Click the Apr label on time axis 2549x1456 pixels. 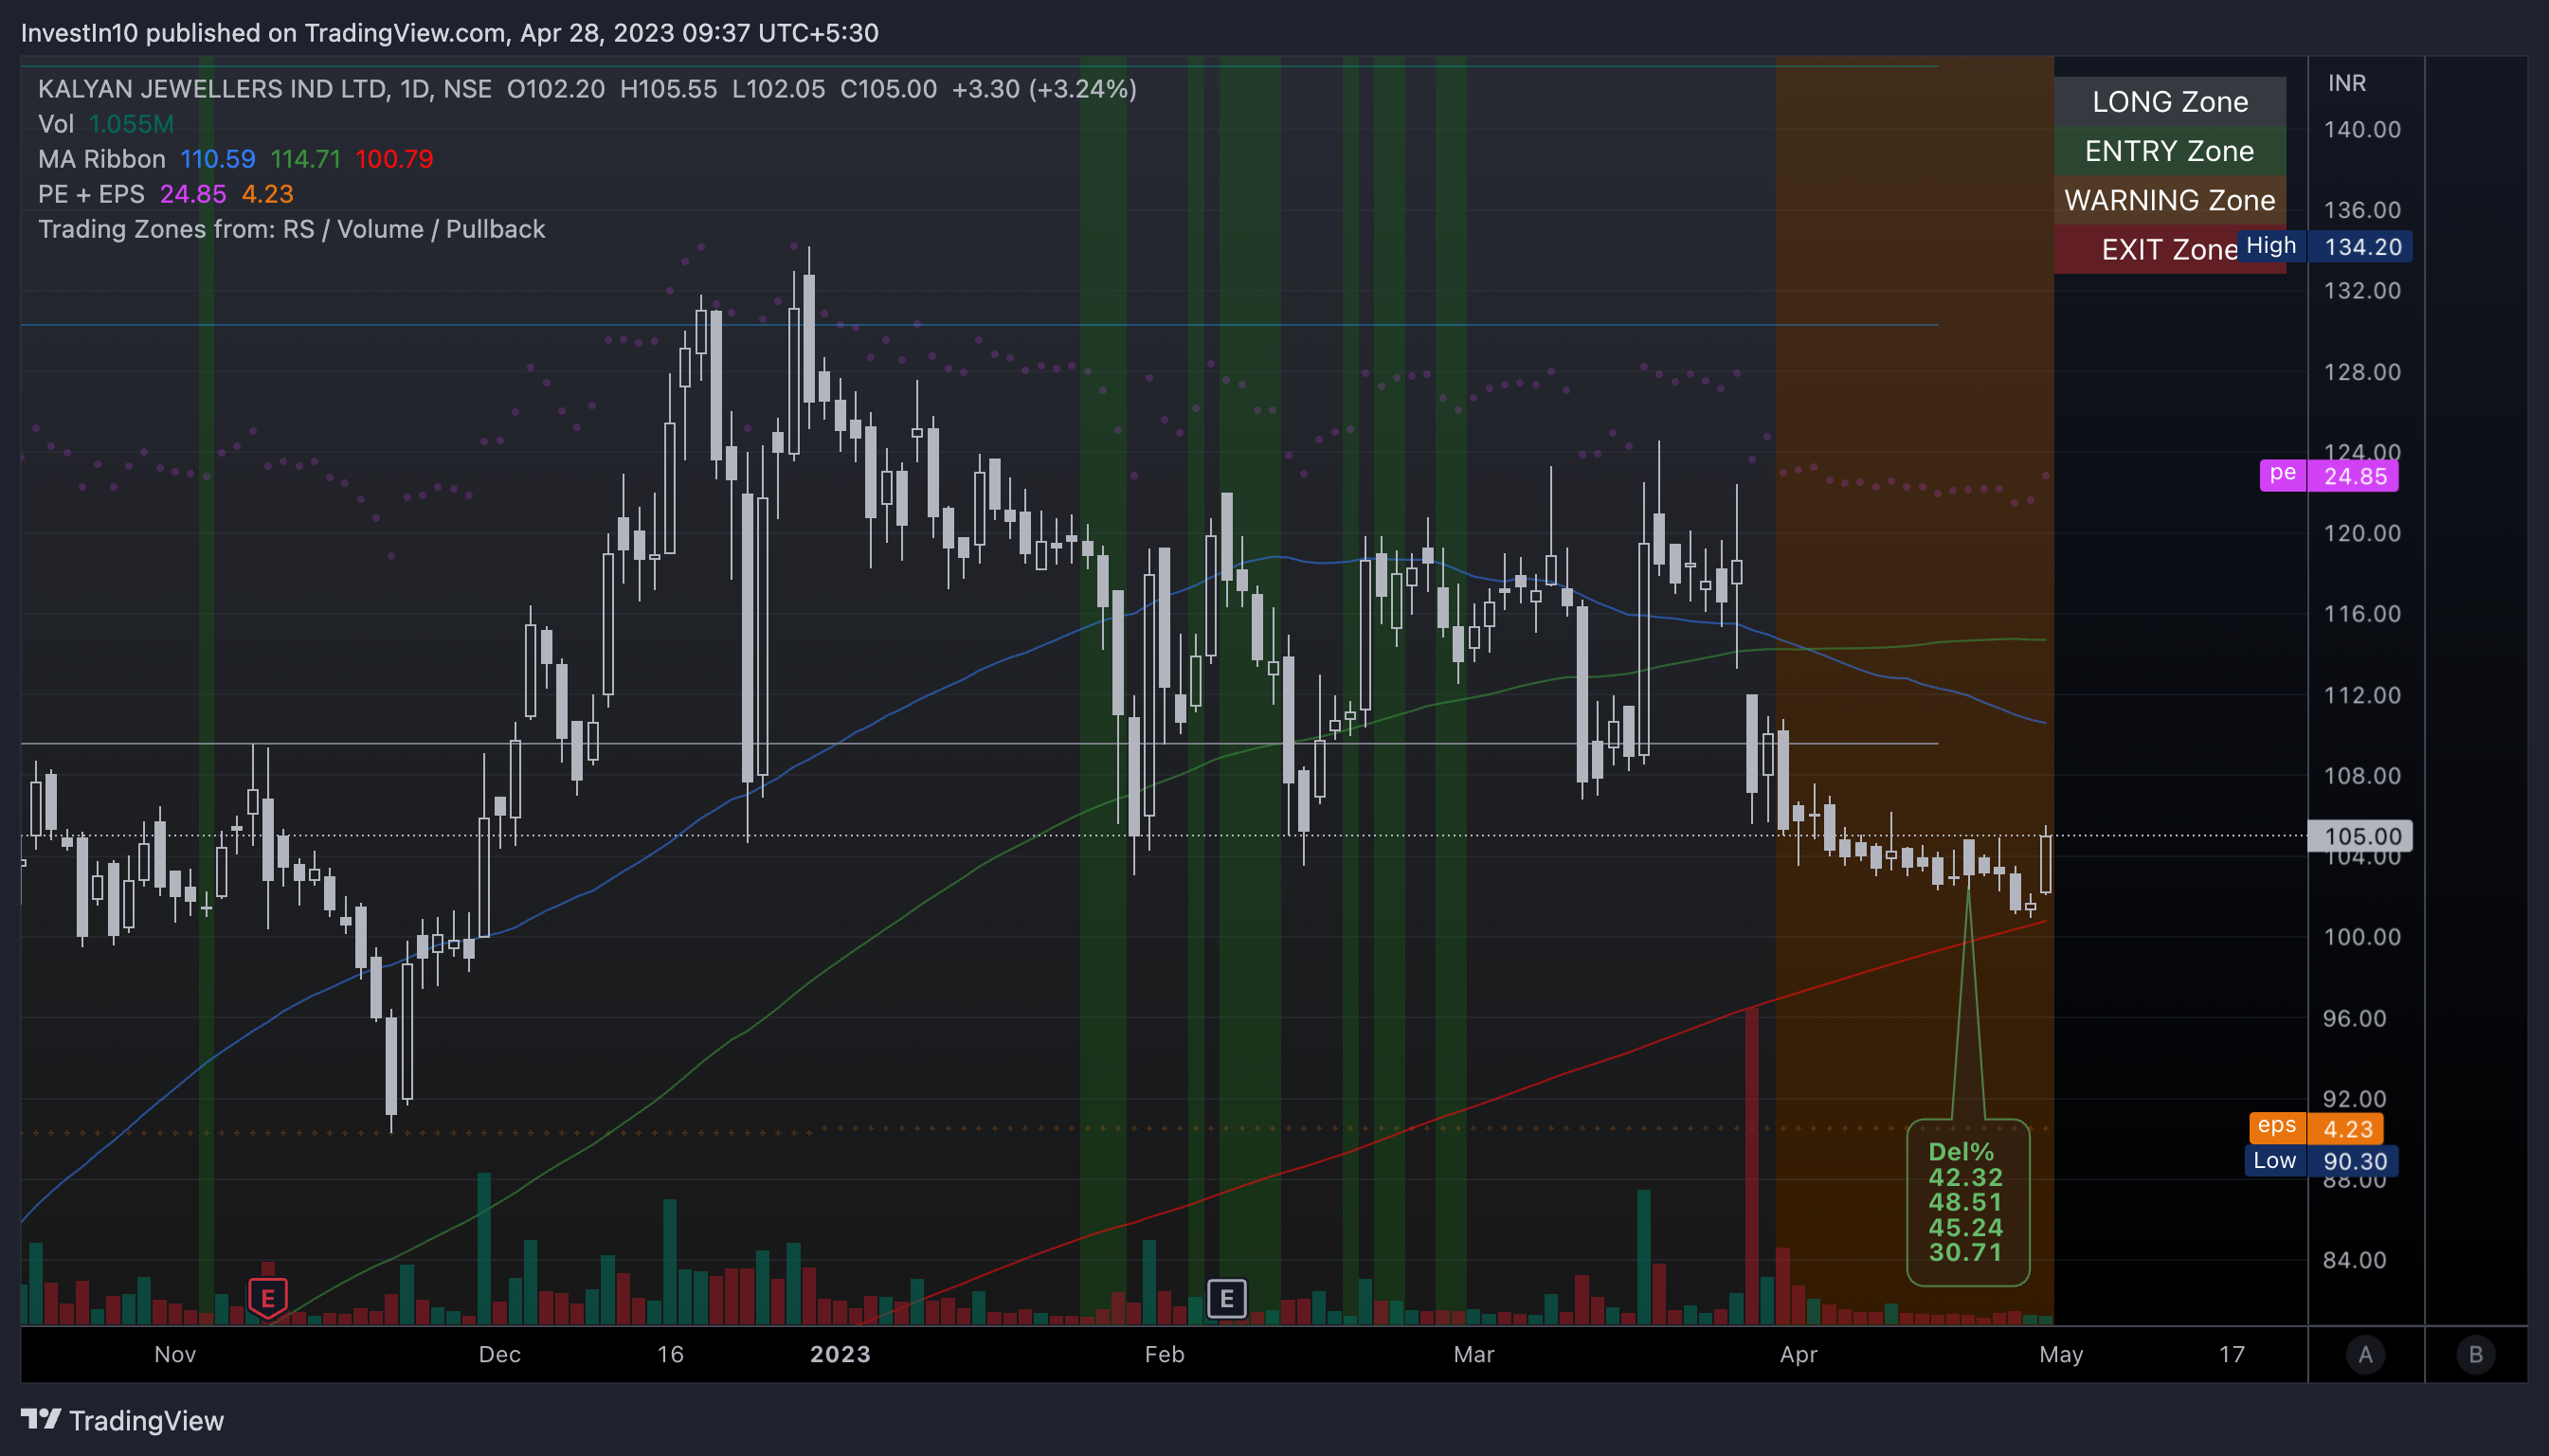tap(1798, 1354)
